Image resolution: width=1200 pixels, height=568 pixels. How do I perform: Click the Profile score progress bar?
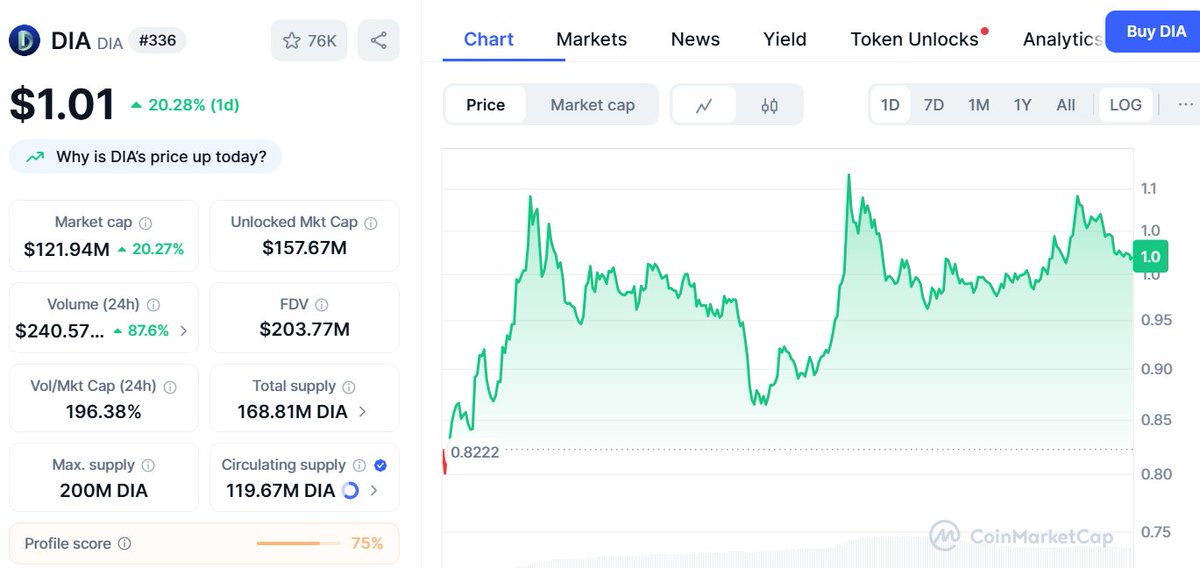[299, 544]
